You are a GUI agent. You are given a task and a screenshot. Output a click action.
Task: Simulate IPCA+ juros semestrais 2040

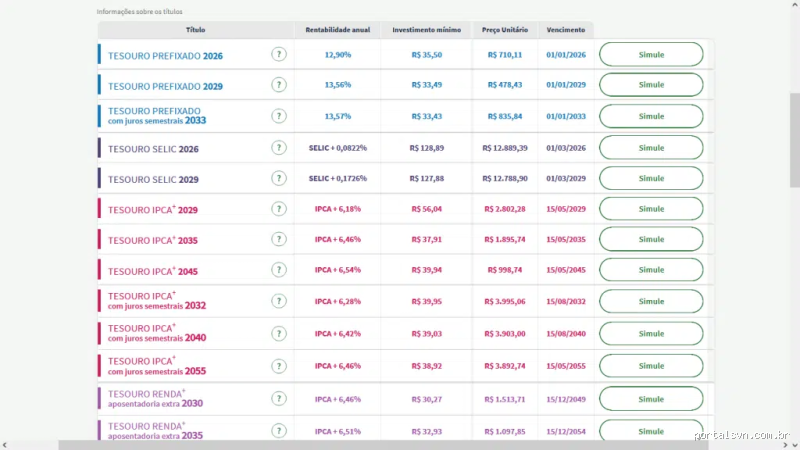pos(651,333)
